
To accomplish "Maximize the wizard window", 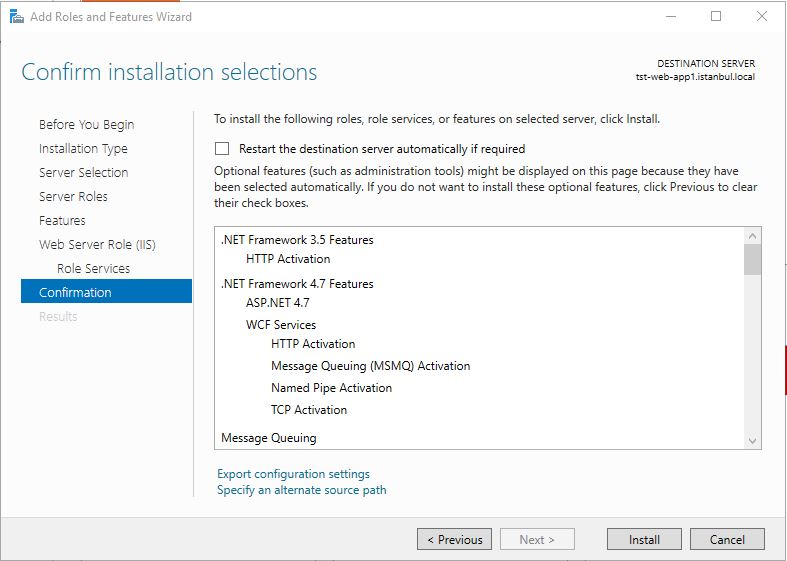I will coord(716,17).
